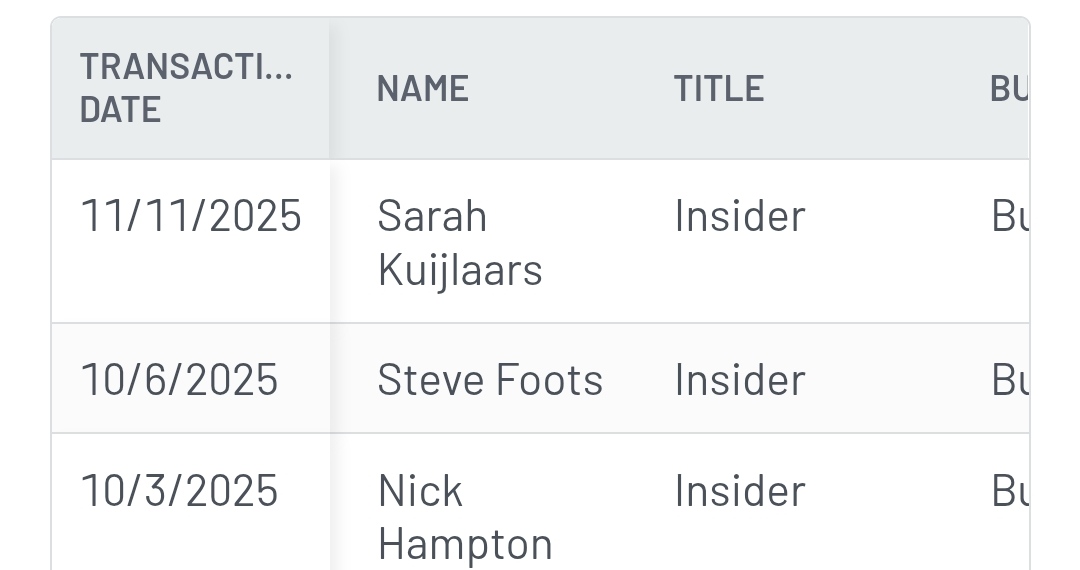
Task: Click the first name Steve
Action: [x=420, y=380]
